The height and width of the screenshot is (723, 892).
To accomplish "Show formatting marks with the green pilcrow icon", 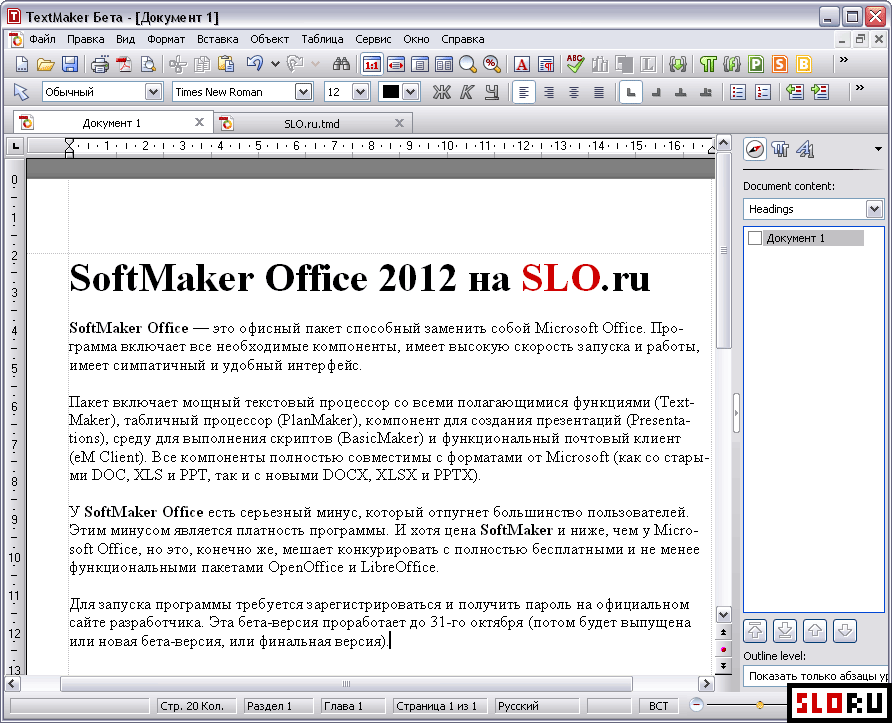I will tap(708, 64).
